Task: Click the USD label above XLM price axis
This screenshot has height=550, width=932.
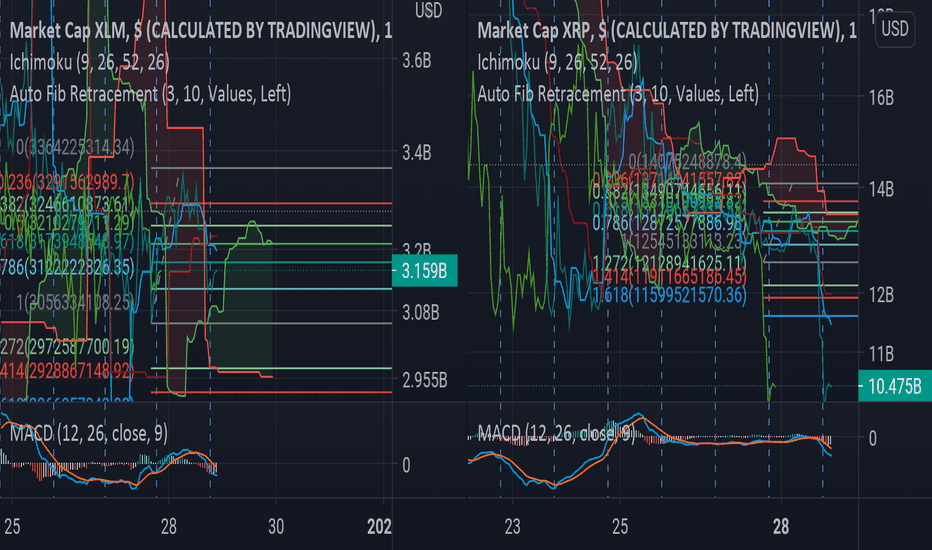Action: 428,10
